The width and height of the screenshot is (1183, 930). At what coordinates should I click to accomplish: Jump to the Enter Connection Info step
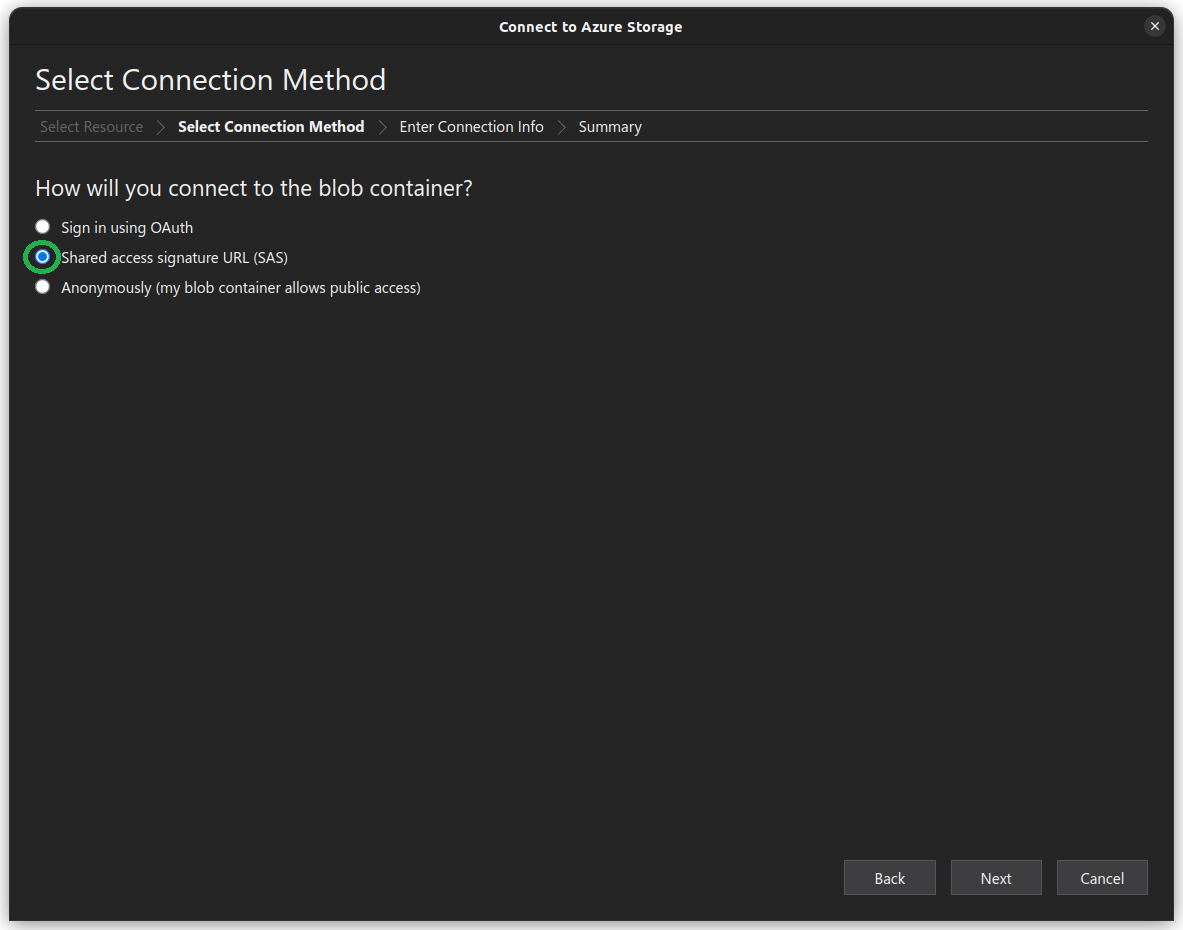[472, 127]
